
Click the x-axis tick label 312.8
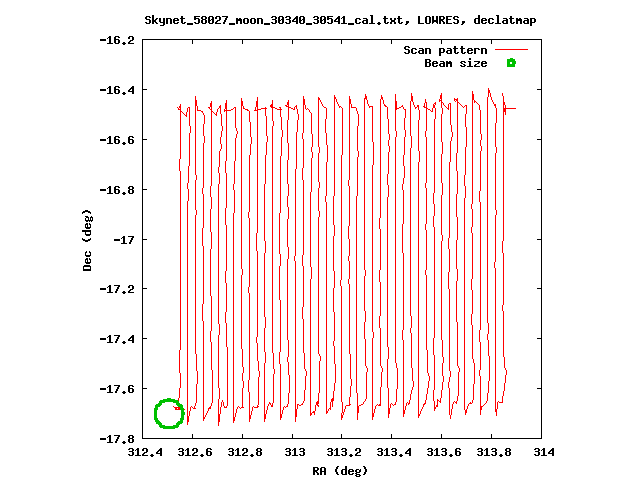[245, 452]
